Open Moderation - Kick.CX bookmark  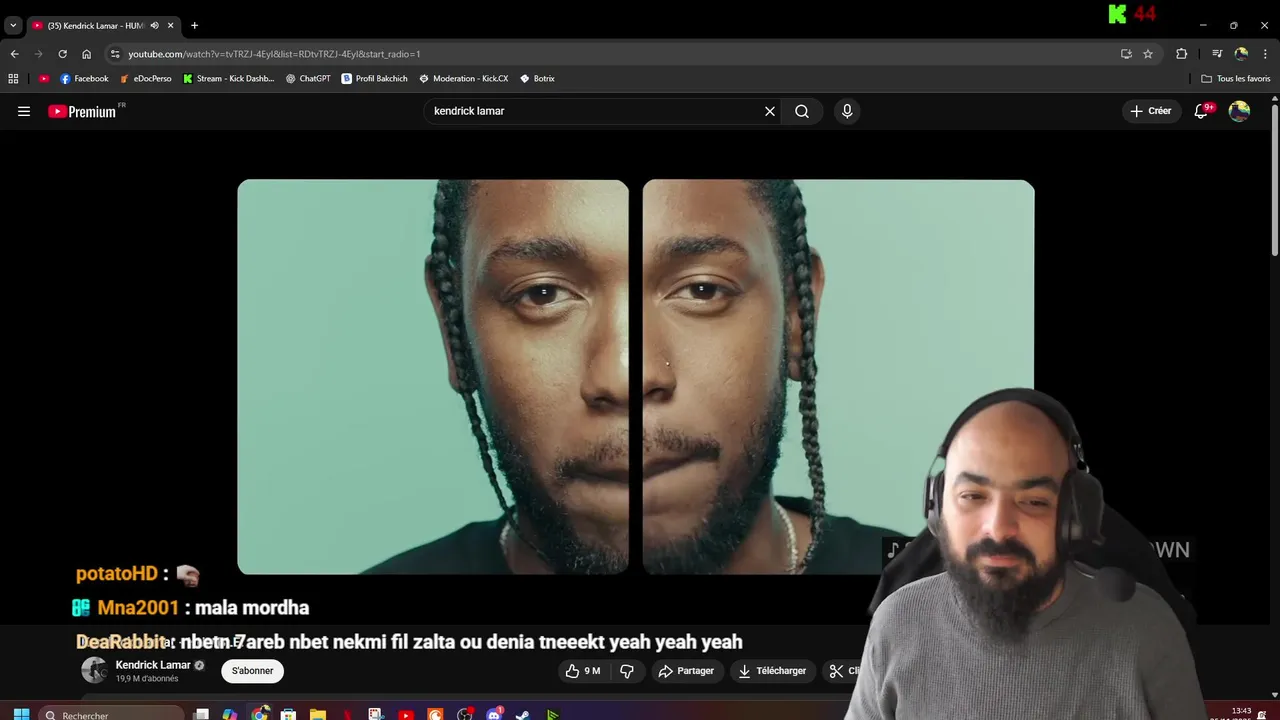(x=464, y=78)
